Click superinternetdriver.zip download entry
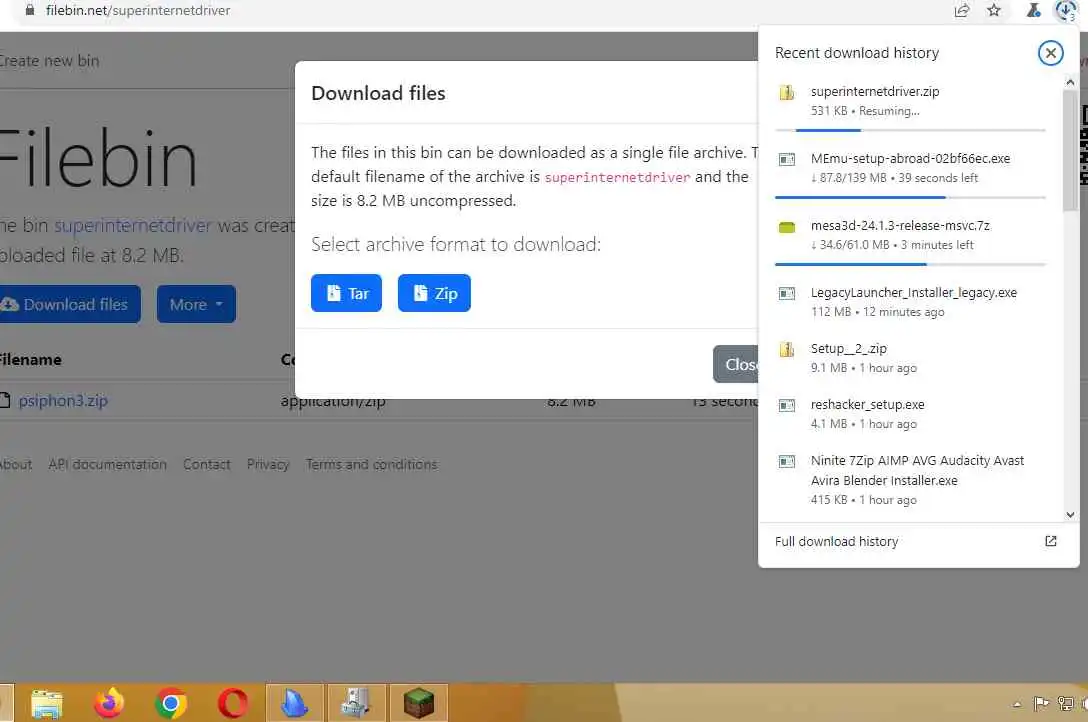 pyautogui.click(x=910, y=101)
